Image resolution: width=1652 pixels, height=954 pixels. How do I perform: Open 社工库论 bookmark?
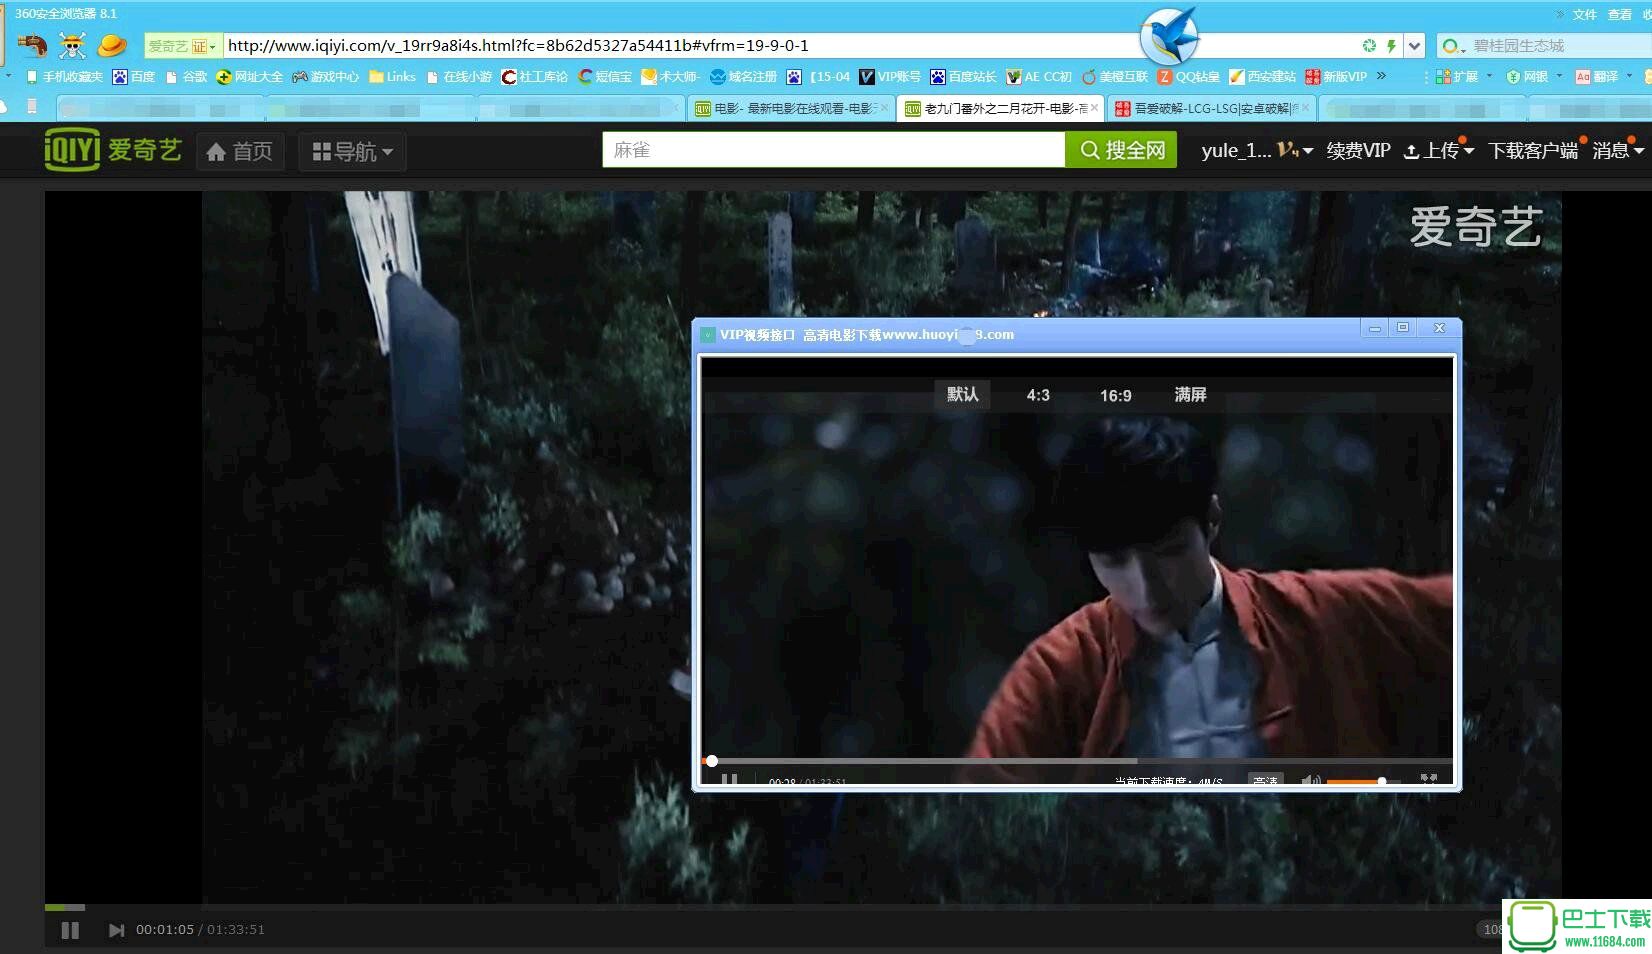(x=535, y=77)
